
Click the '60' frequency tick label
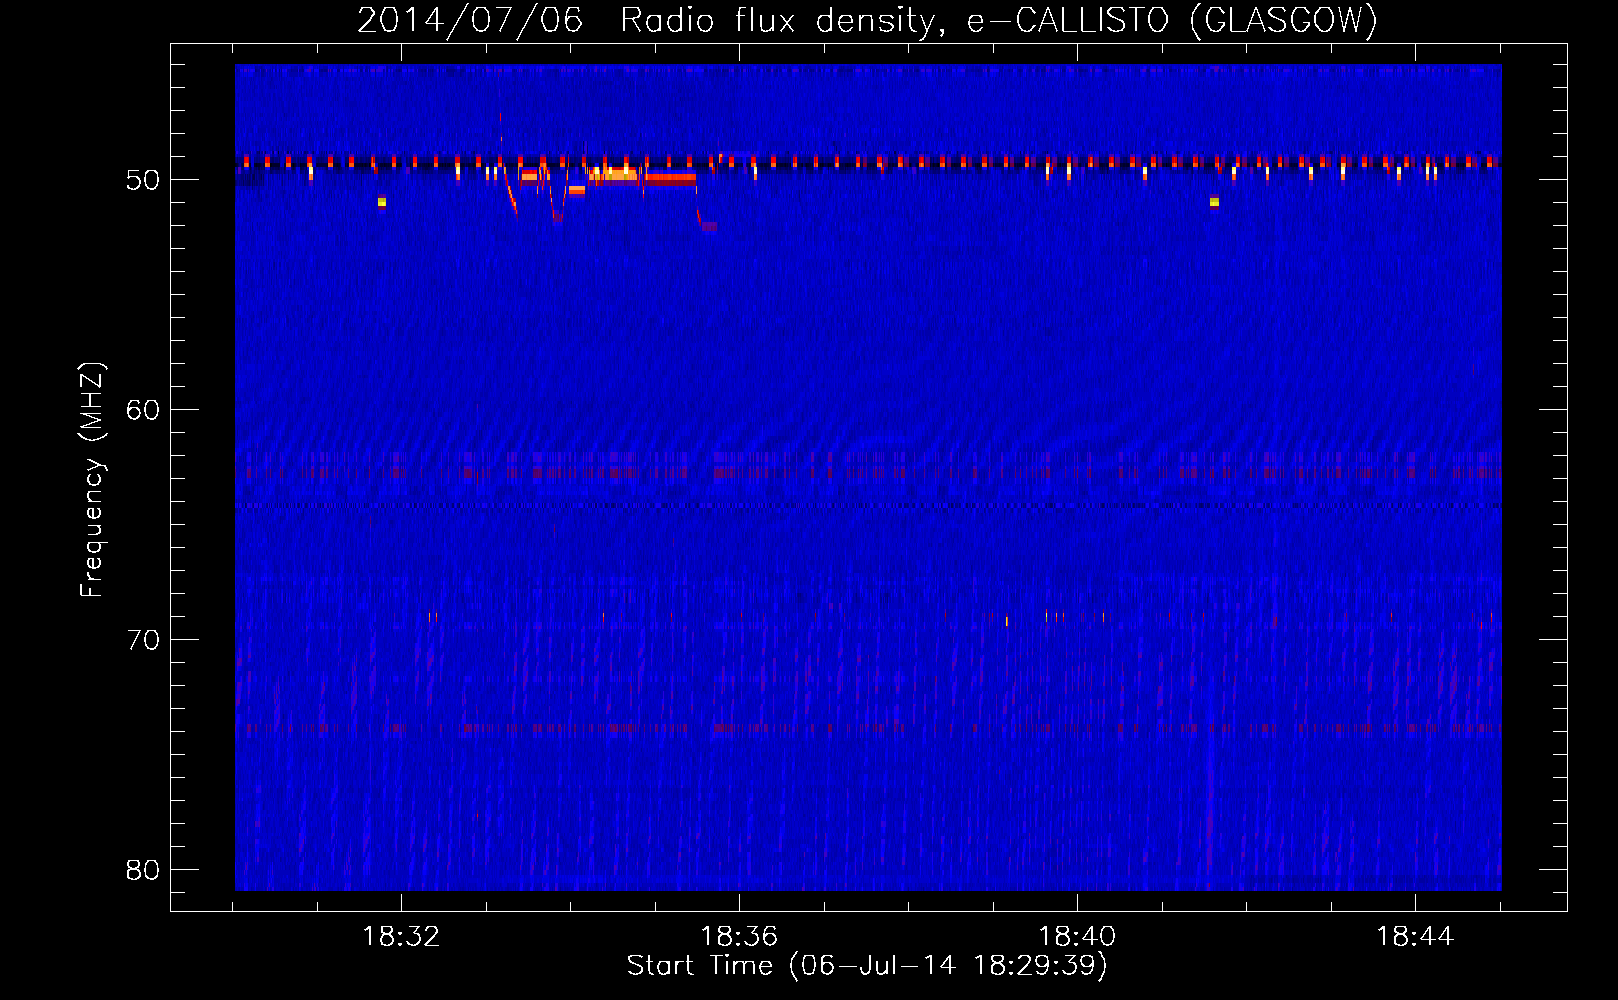click(143, 410)
